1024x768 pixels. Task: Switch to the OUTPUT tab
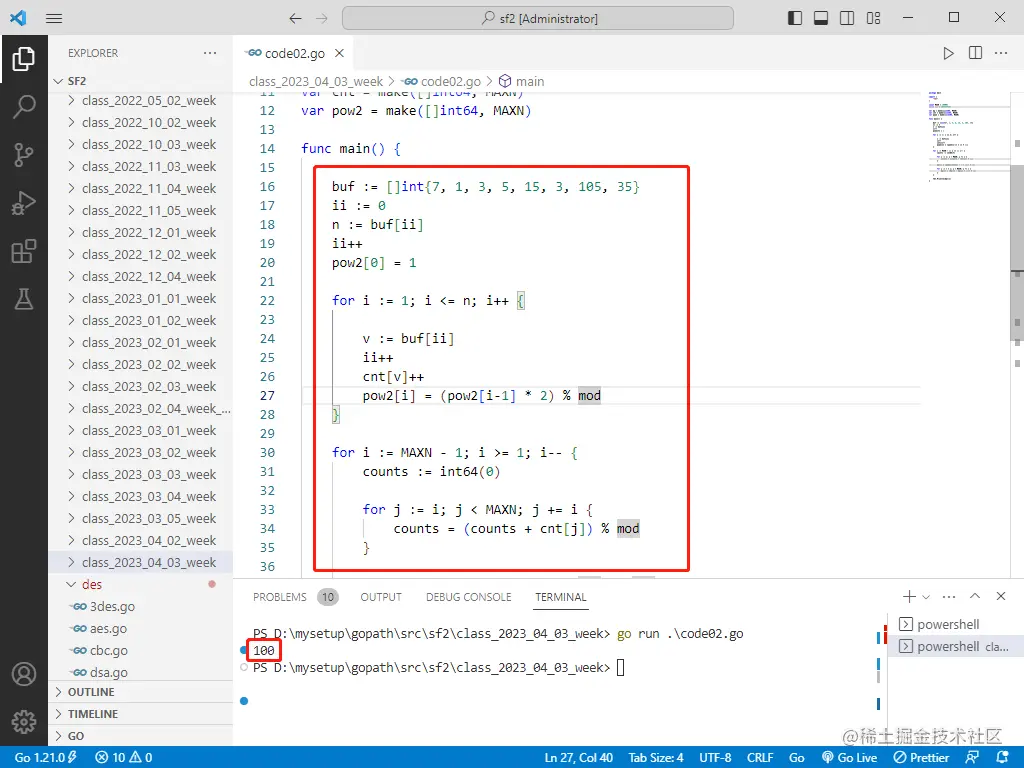pos(381,597)
